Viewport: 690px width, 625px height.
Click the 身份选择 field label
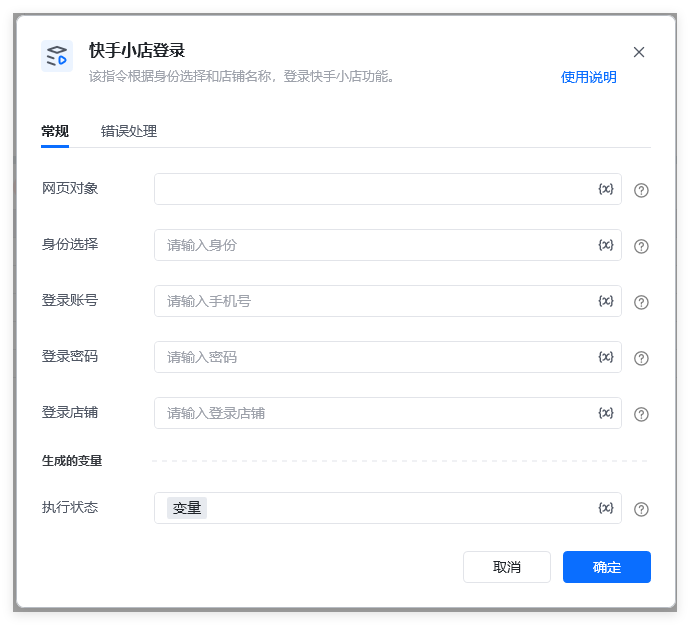click(x=70, y=244)
